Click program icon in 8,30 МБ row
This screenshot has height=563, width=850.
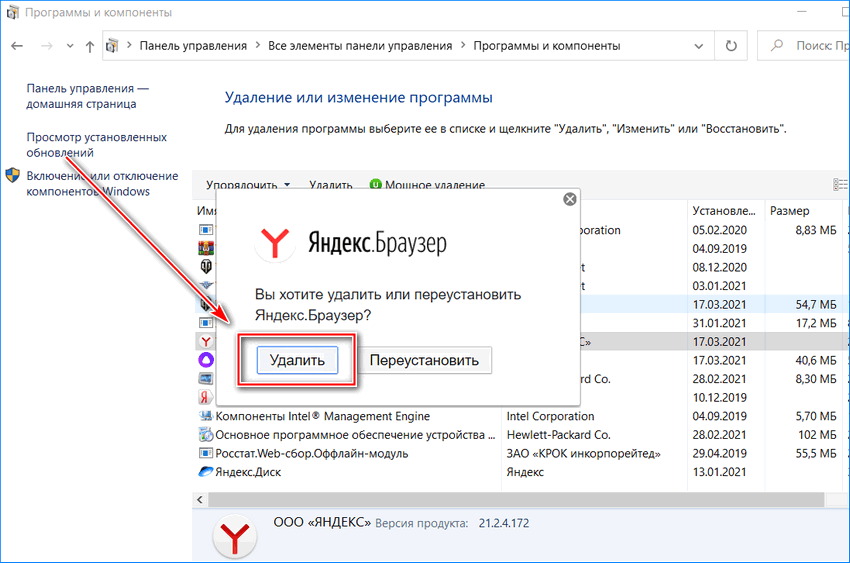click(206, 379)
